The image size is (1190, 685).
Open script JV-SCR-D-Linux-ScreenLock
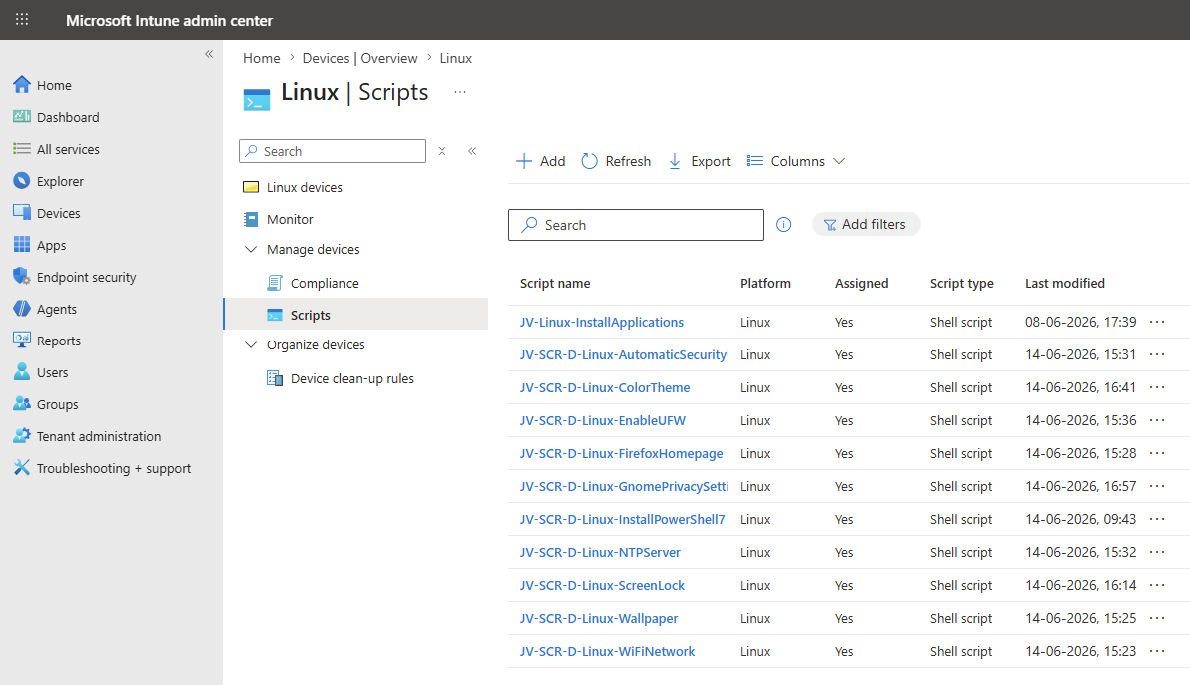[602, 585]
